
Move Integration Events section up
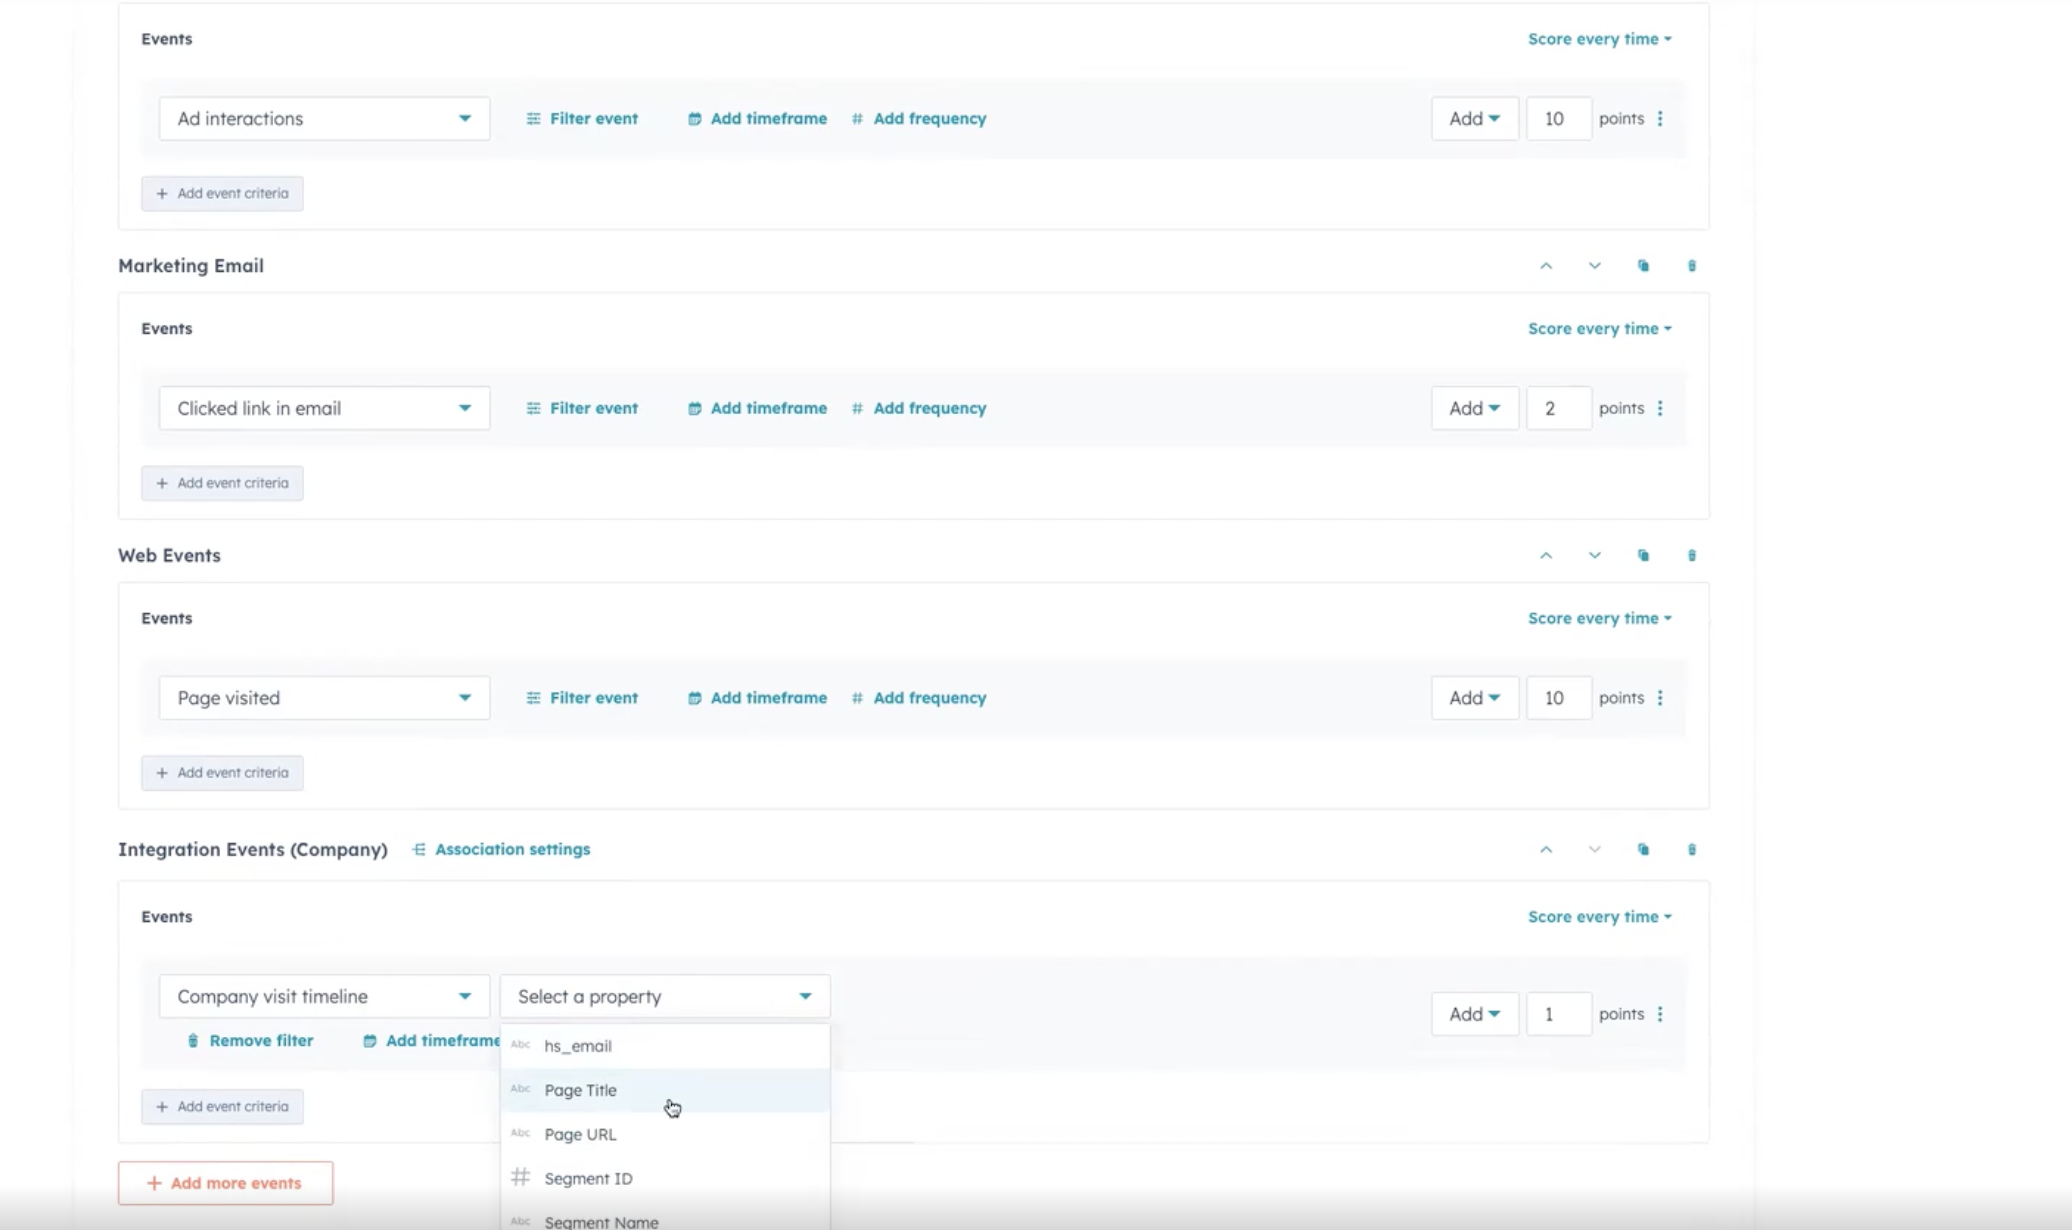click(1547, 849)
